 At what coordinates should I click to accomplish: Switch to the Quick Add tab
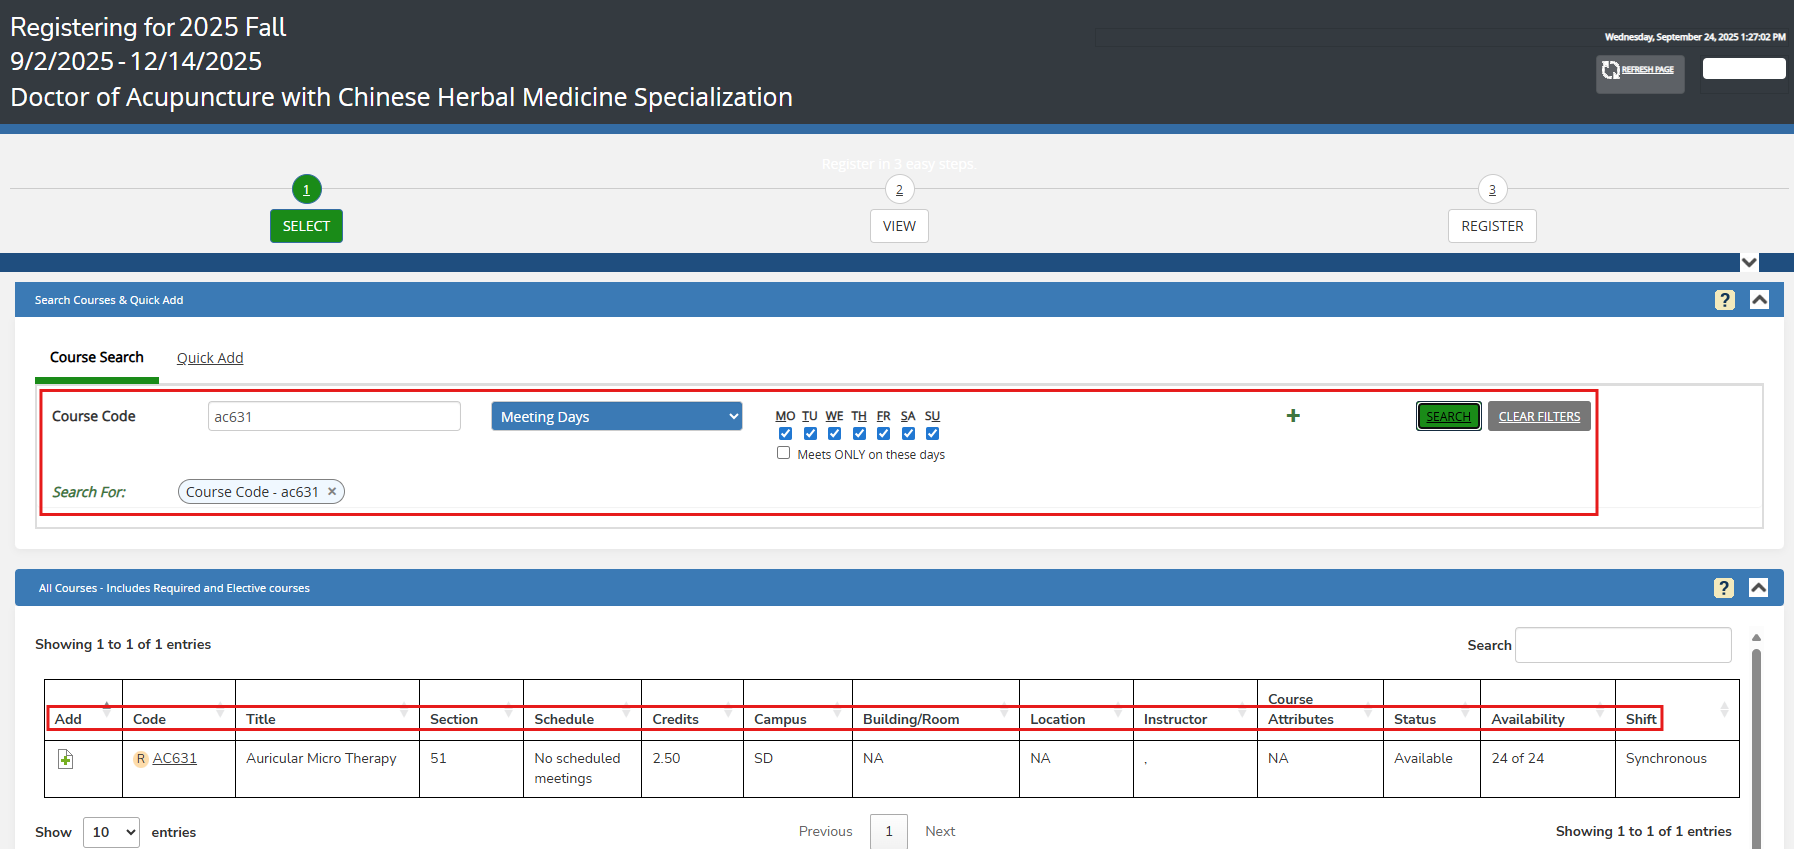click(210, 358)
